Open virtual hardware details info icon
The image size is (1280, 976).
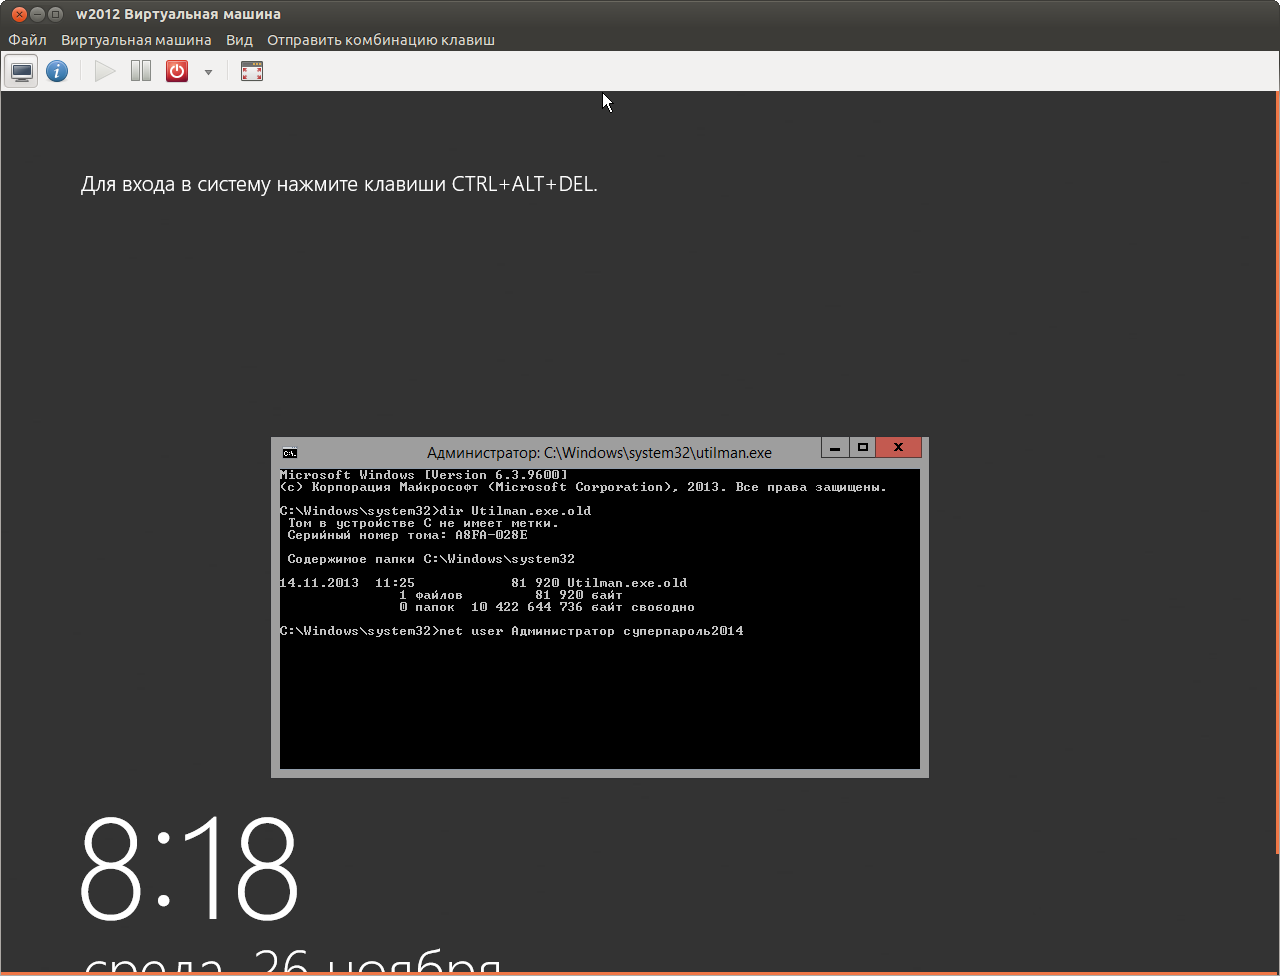click(57, 71)
